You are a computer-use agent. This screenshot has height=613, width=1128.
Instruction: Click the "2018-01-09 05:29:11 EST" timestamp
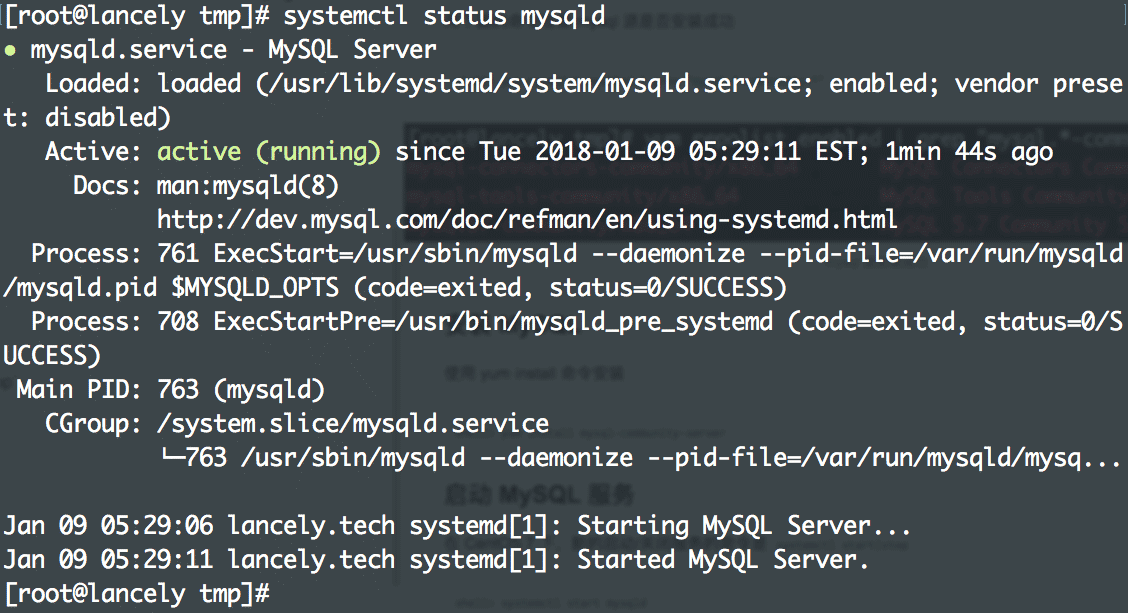tap(711, 151)
